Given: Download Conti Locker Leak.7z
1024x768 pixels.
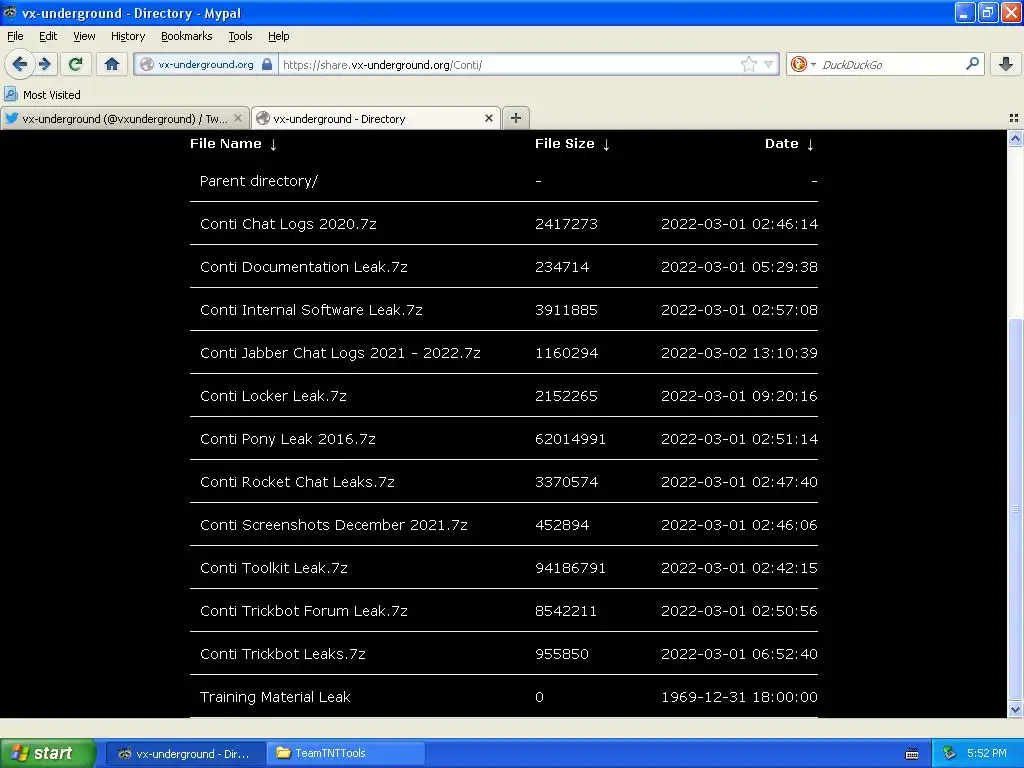Looking at the screenshot, I should [x=273, y=396].
